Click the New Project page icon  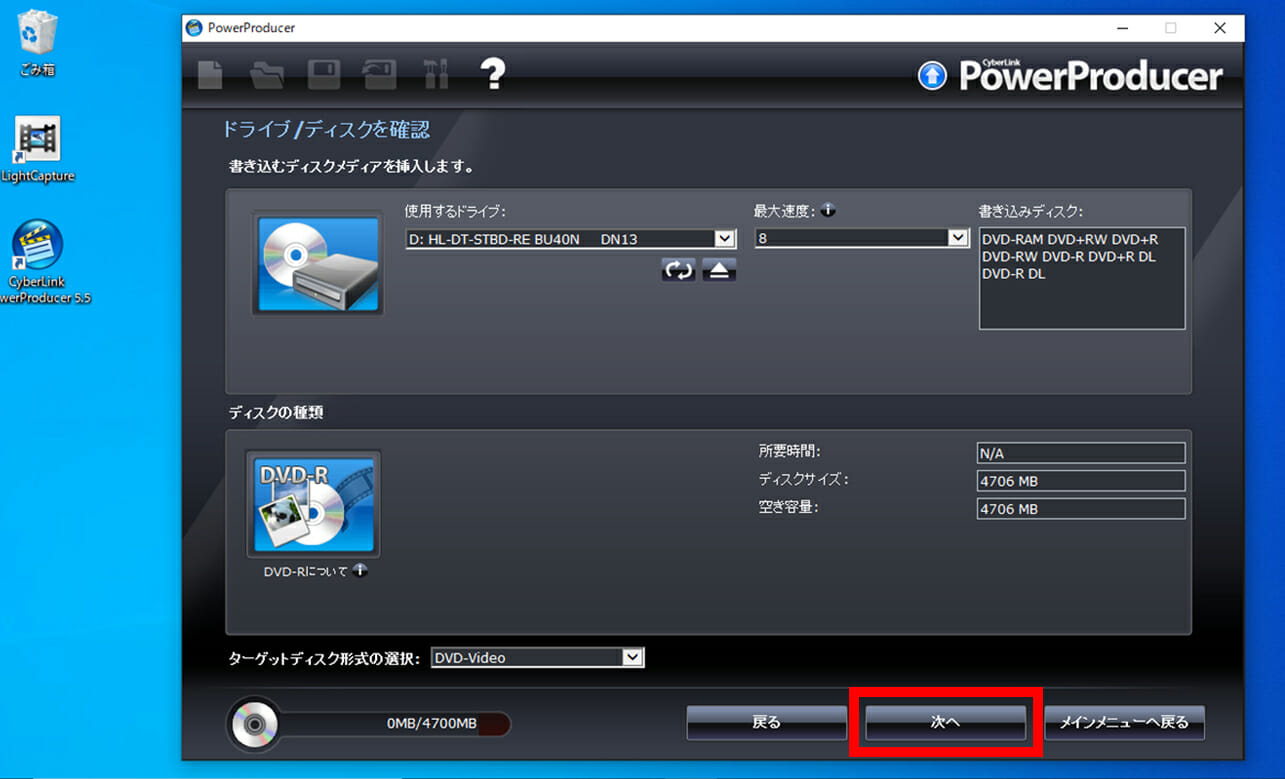click(x=210, y=74)
